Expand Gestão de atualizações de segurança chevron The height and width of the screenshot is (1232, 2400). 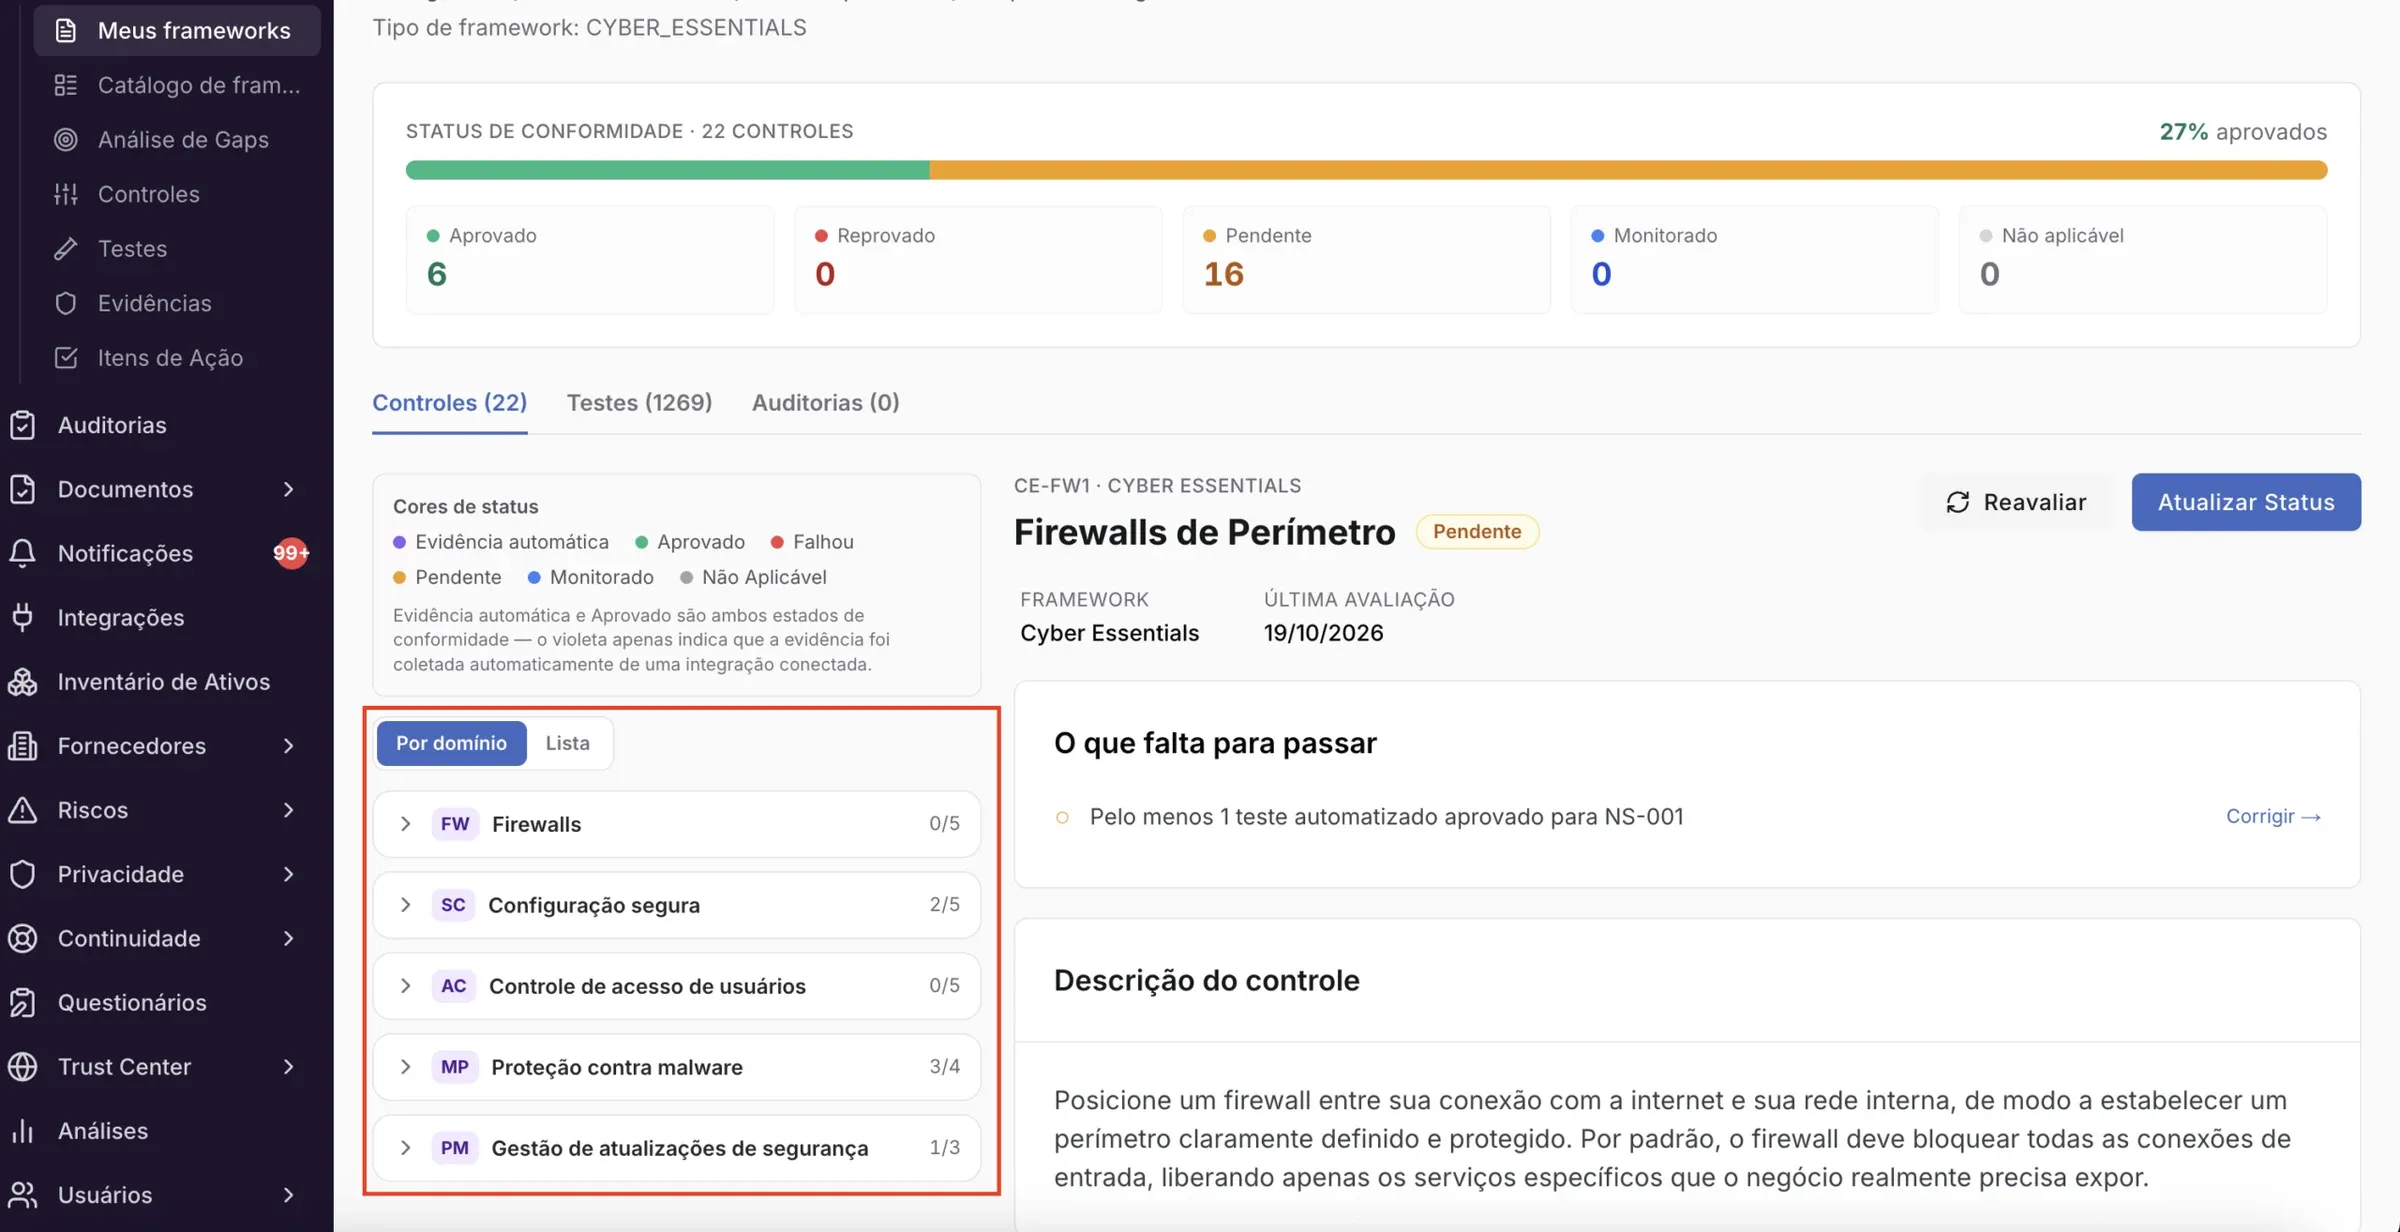pos(405,1148)
